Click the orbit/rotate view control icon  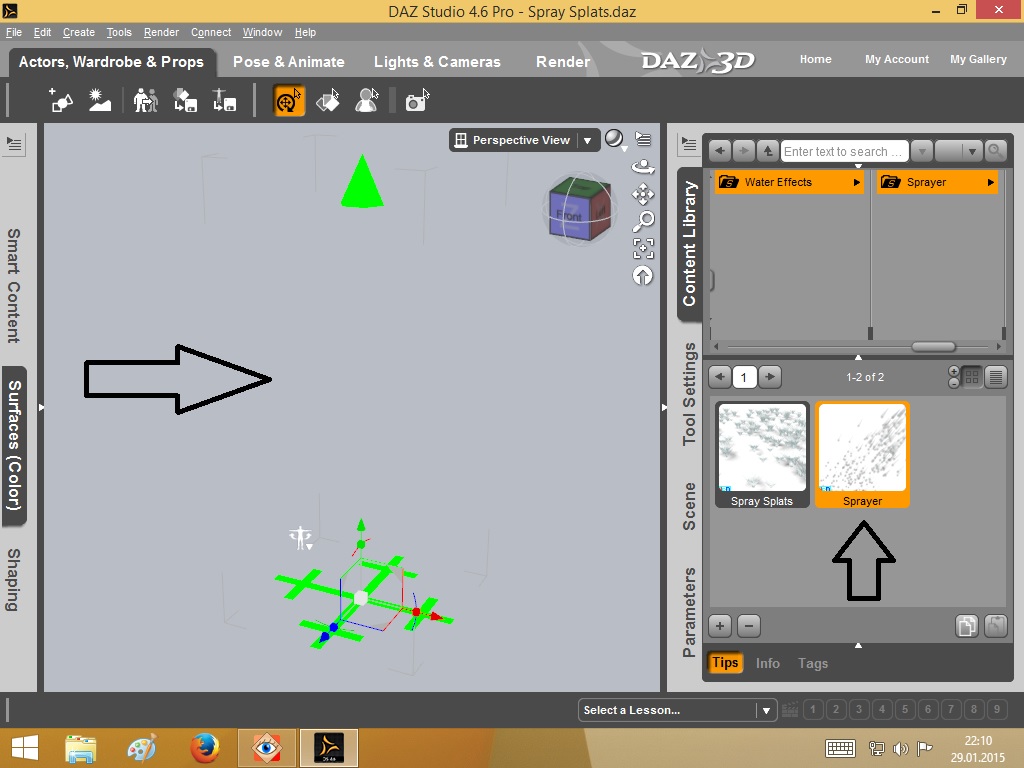[x=643, y=167]
